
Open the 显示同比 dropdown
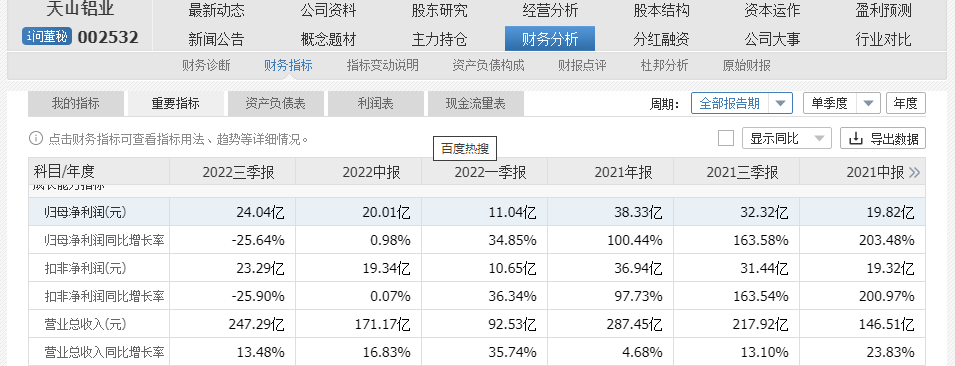click(786, 138)
